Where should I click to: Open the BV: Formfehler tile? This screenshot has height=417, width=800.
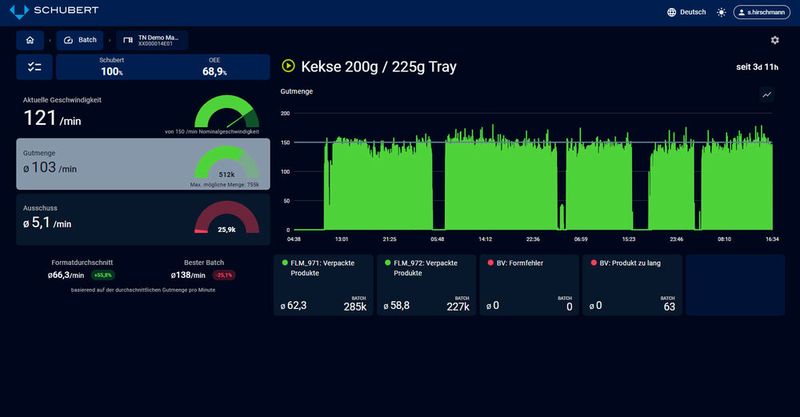(x=530, y=285)
